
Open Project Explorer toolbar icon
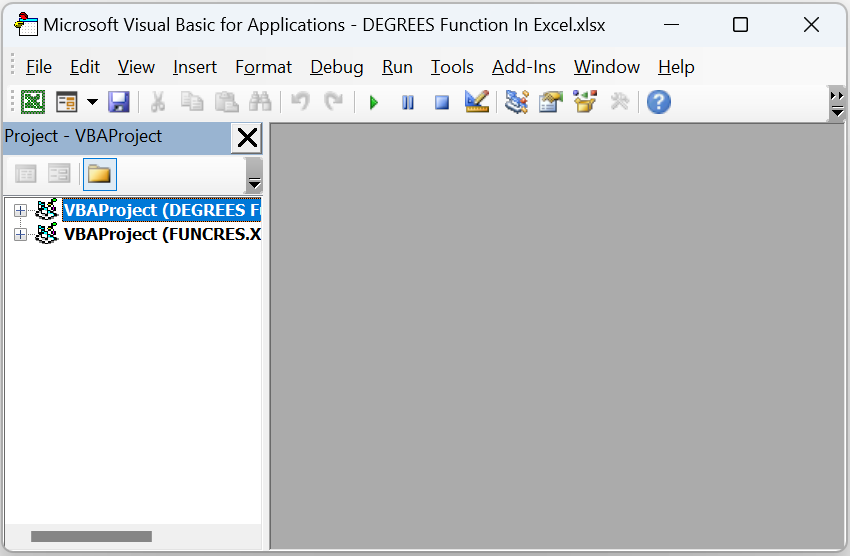pos(517,102)
